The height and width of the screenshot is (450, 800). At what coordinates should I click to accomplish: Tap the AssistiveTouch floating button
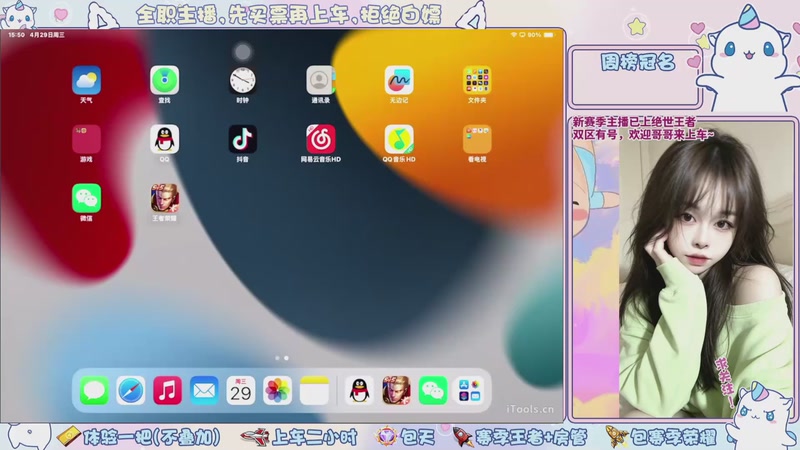(x=243, y=52)
